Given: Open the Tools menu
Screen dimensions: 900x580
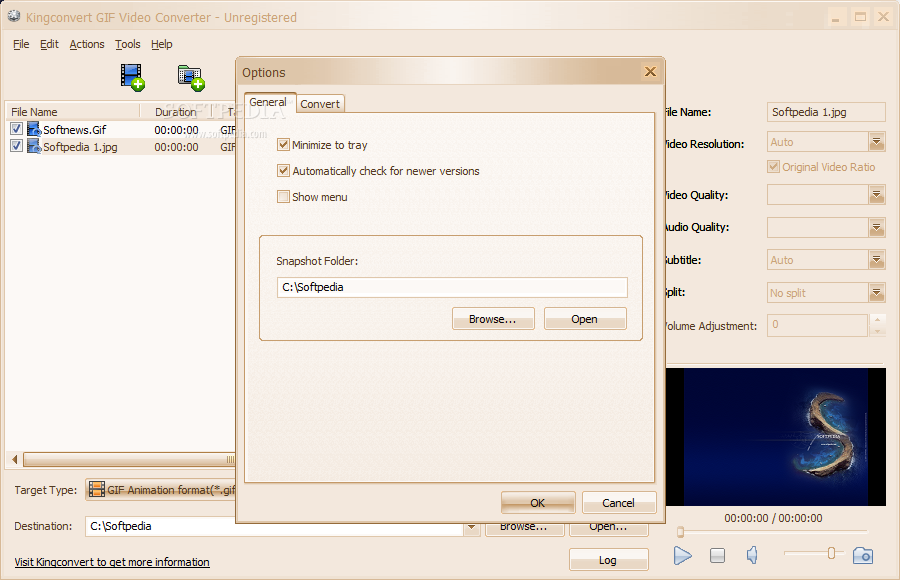Looking at the screenshot, I should [127, 44].
